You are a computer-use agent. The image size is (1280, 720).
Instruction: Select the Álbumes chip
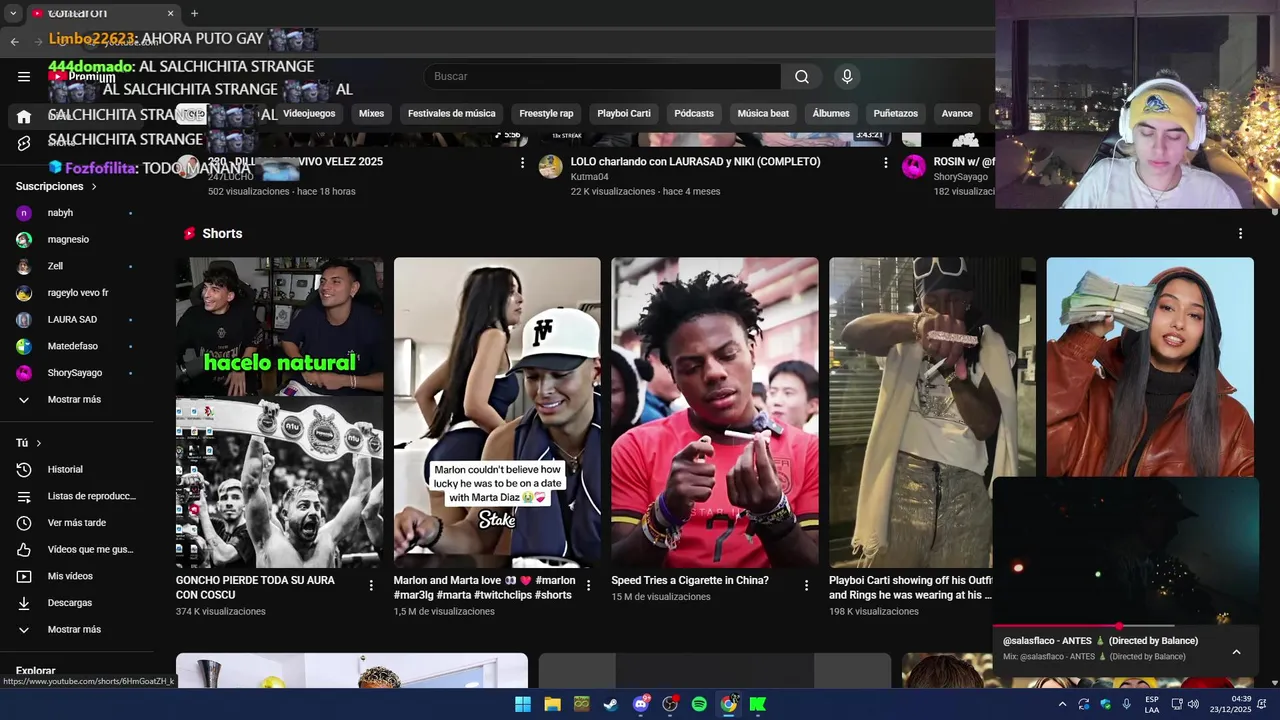tap(831, 114)
